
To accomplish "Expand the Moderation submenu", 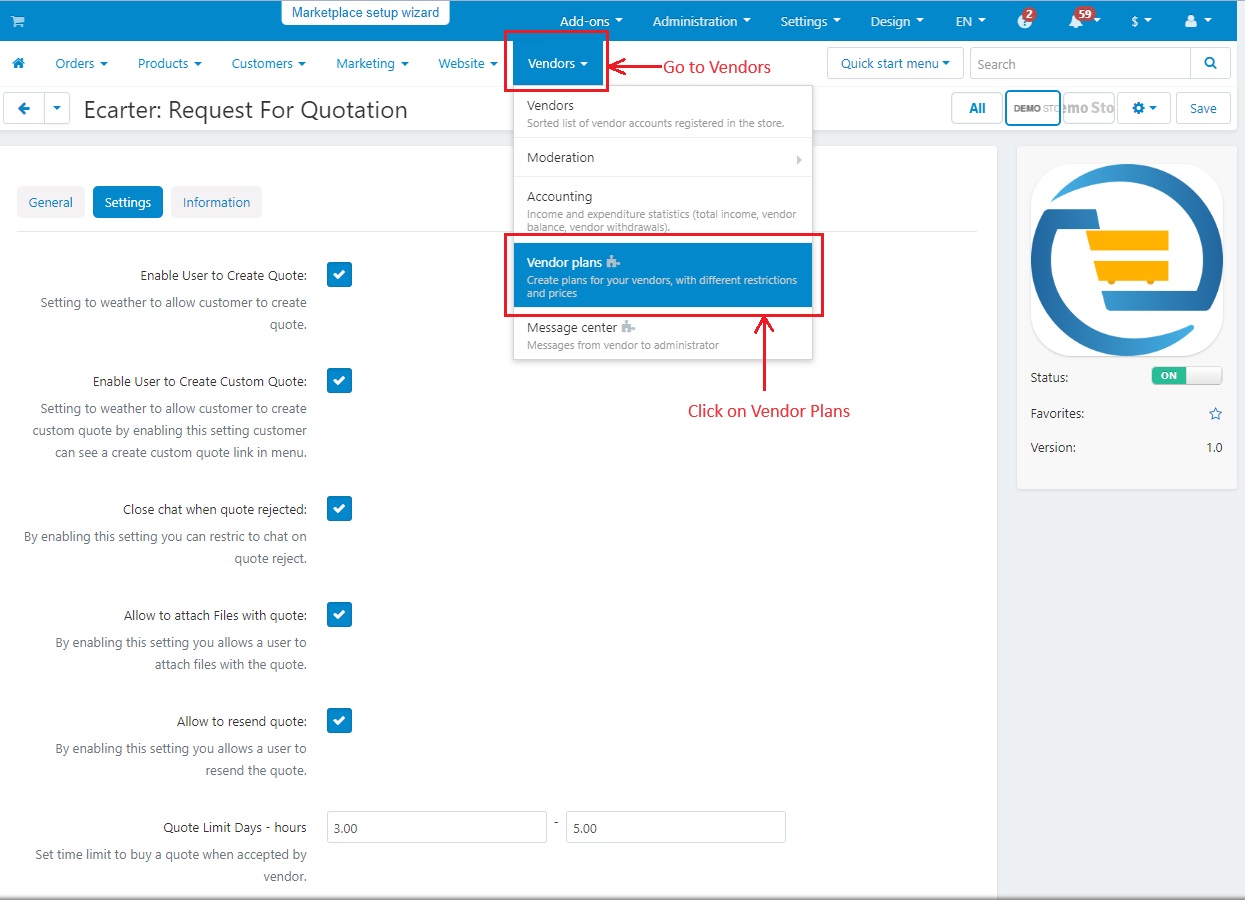I will pyautogui.click(x=663, y=157).
